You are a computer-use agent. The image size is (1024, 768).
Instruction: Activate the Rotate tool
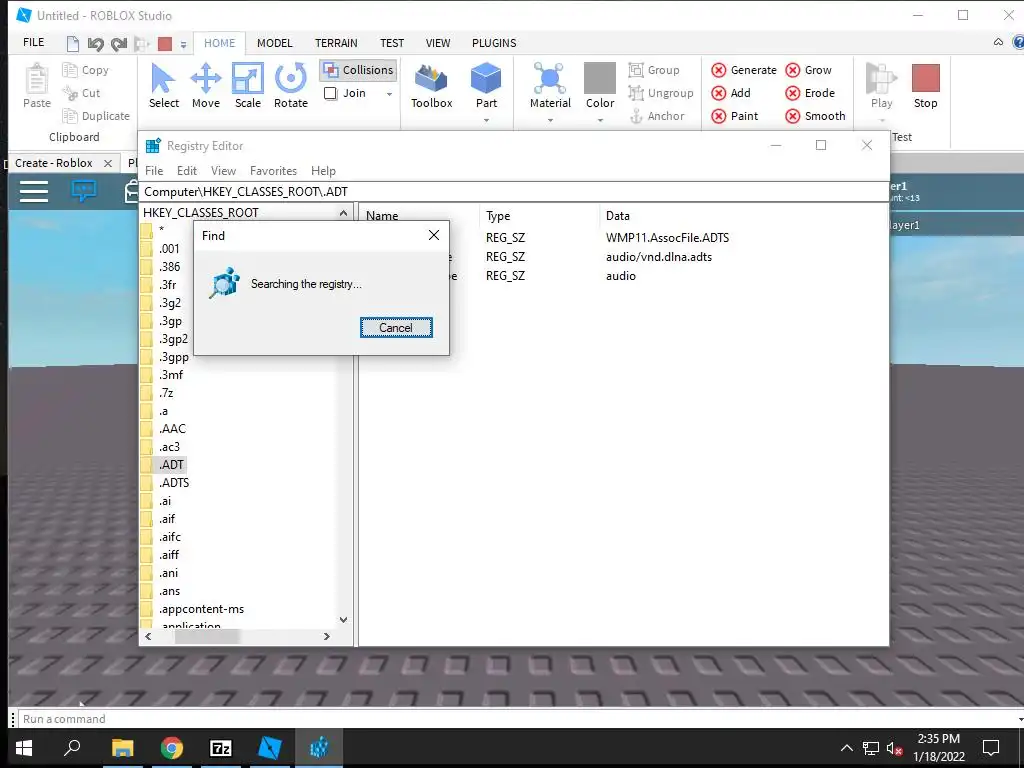[291, 86]
